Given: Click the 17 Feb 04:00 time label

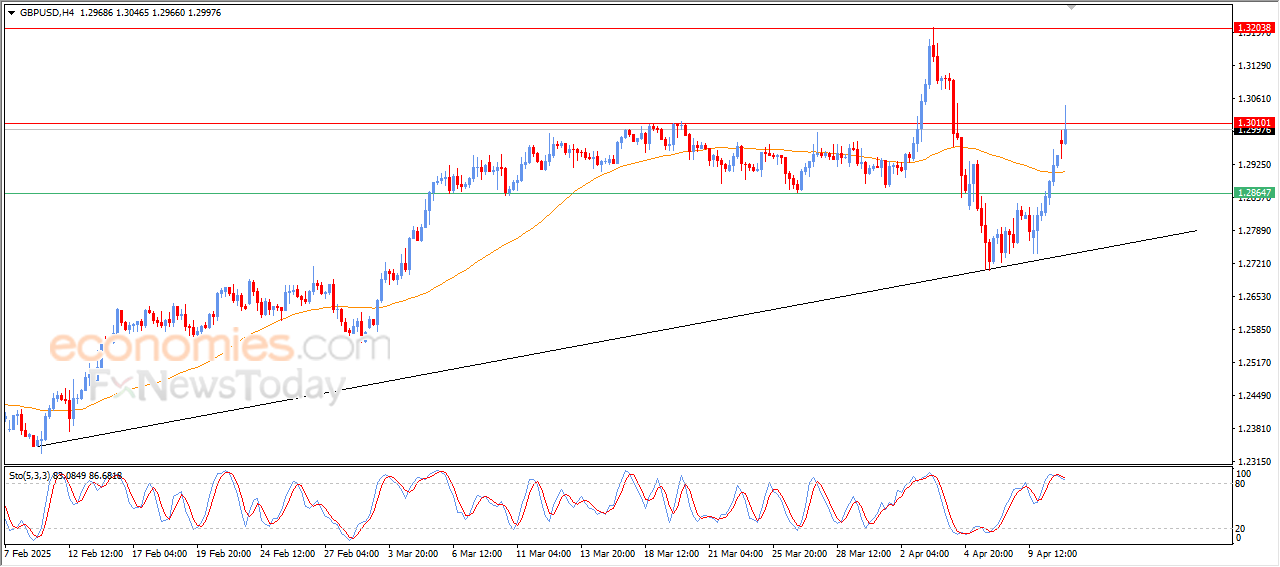Looking at the screenshot, I should pyautogui.click(x=159, y=553).
